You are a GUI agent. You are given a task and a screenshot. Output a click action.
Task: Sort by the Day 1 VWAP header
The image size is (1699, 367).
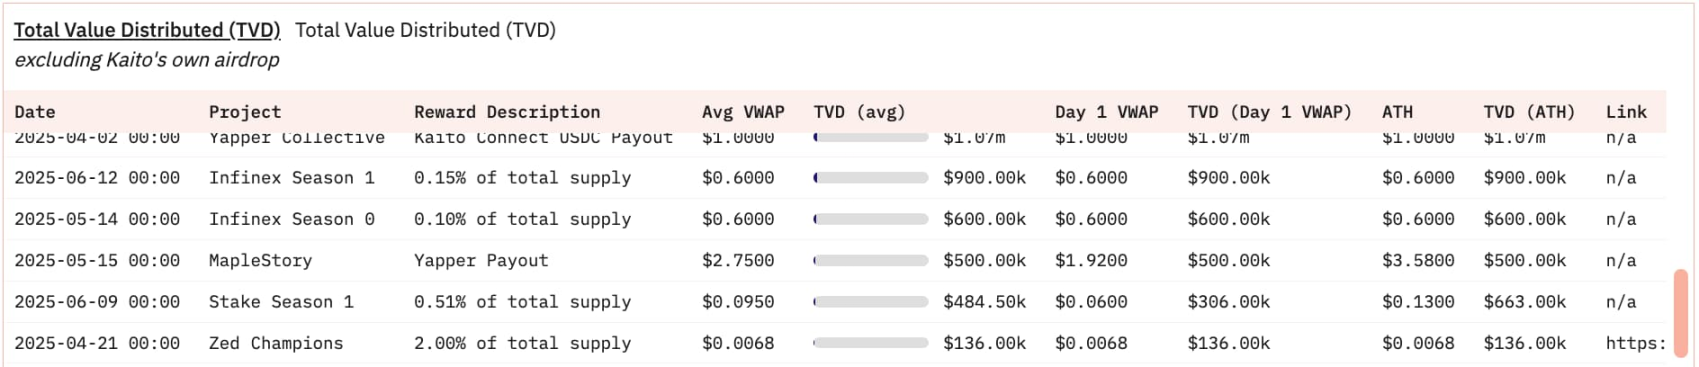point(1106,112)
